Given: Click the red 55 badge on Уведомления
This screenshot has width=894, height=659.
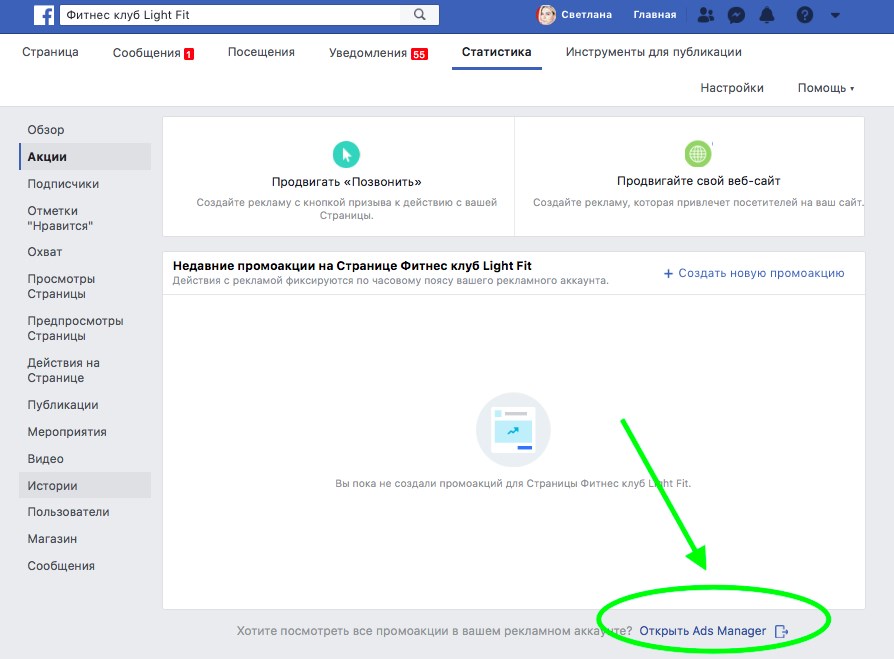Looking at the screenshot, I should point(419,54).
